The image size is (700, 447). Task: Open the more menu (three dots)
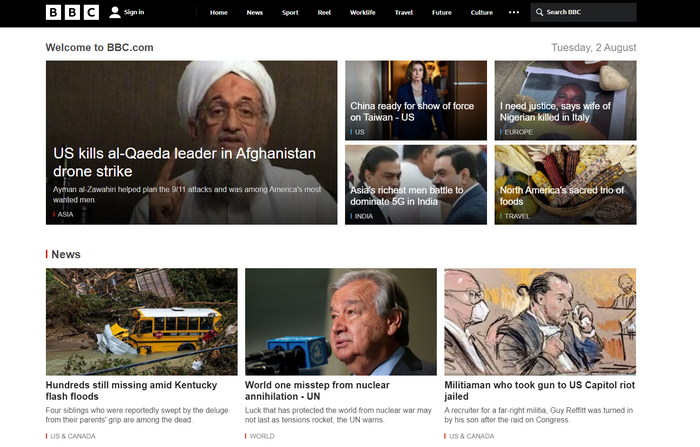pos(514,13)
